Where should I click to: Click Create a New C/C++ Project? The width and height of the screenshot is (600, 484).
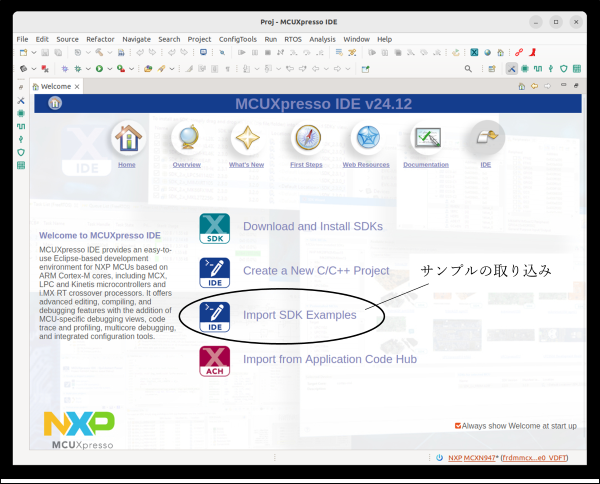coord(315,271)
